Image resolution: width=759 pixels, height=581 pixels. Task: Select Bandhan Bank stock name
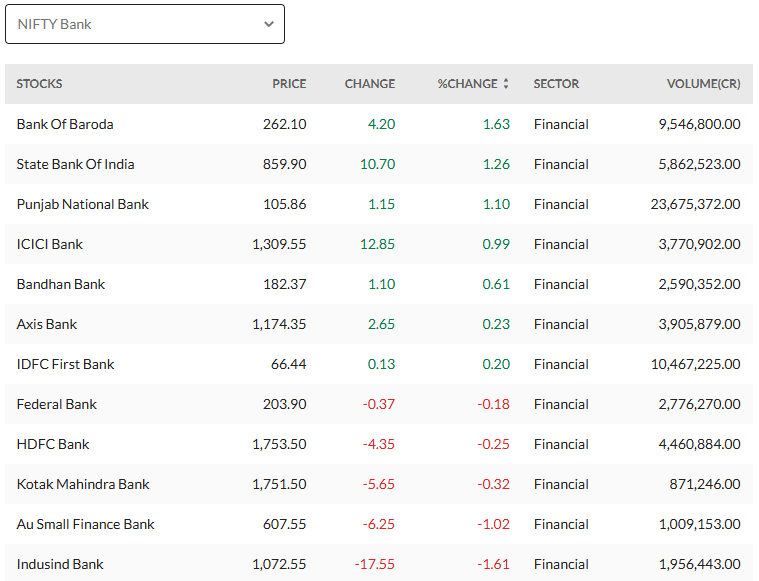pyautogui.click(x=61, y=284)
